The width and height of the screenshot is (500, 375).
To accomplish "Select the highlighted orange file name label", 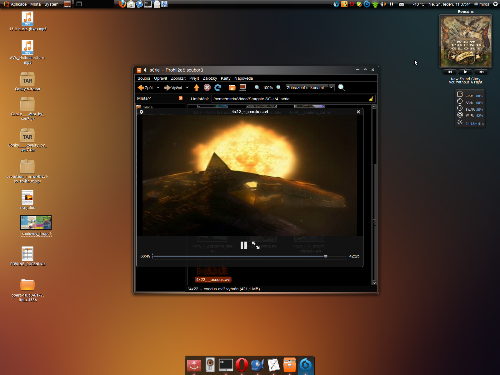I will 213,280.
